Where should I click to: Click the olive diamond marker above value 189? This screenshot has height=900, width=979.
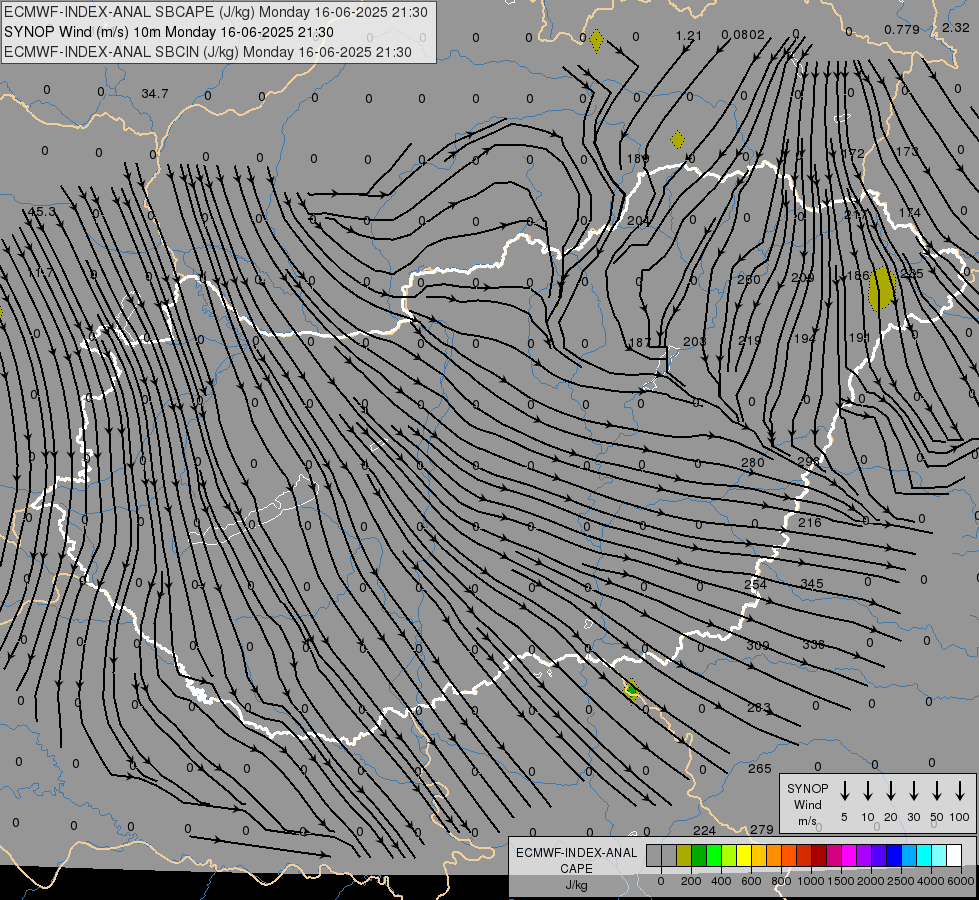[677, 140]
